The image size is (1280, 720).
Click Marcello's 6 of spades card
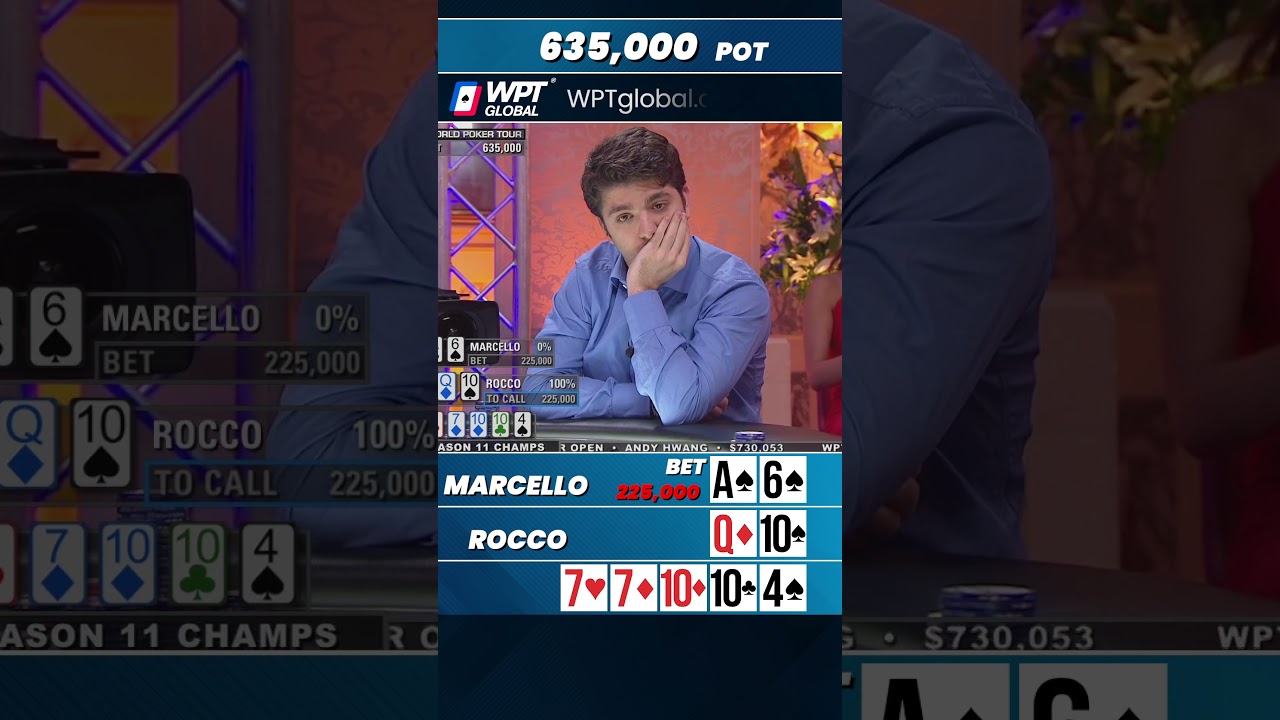783,481
